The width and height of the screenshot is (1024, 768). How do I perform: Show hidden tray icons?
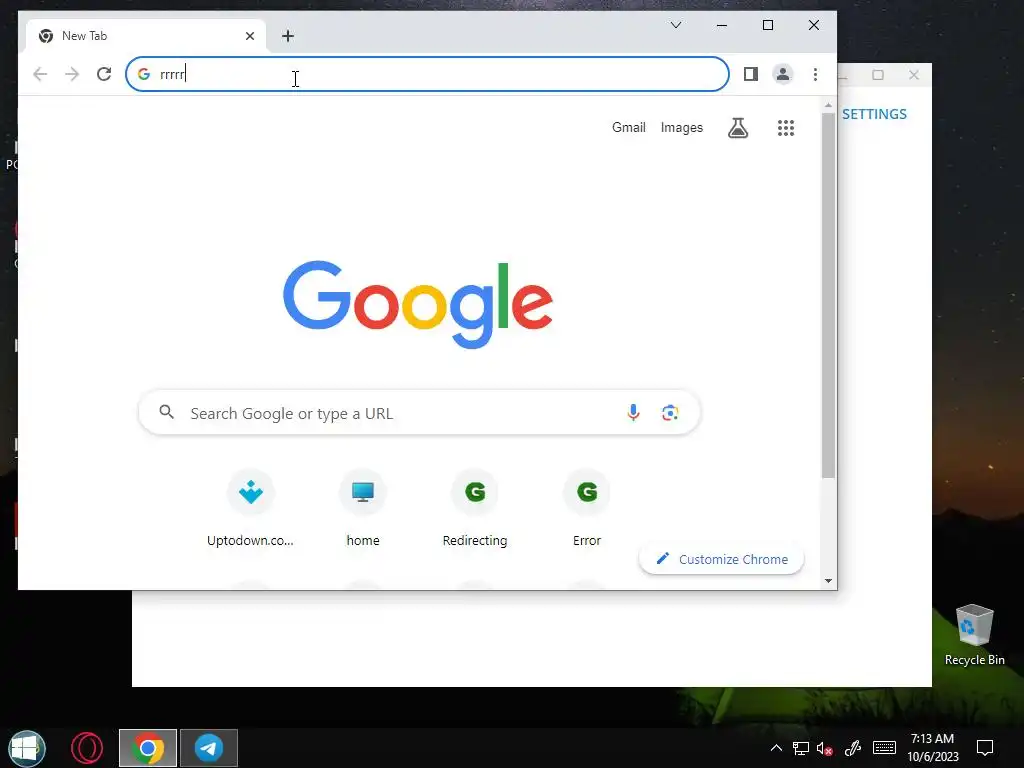point(776,748)
